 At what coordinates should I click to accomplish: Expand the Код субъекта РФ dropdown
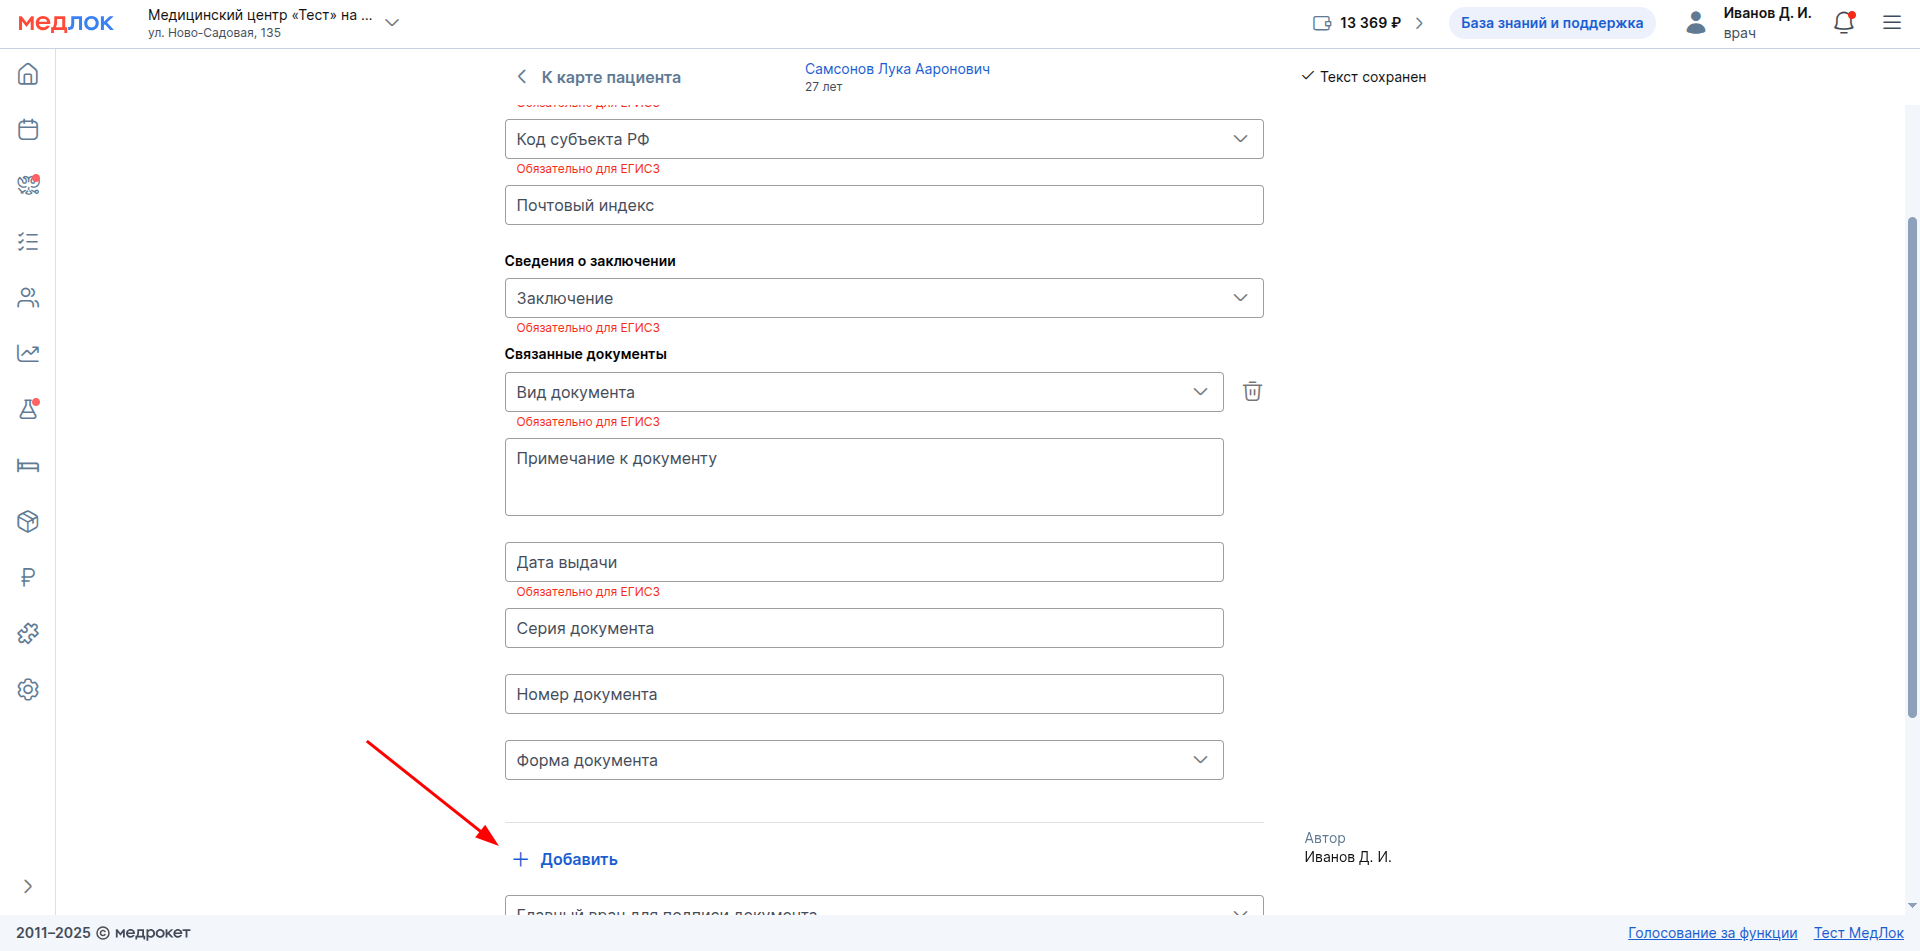(x=883, y=139)
